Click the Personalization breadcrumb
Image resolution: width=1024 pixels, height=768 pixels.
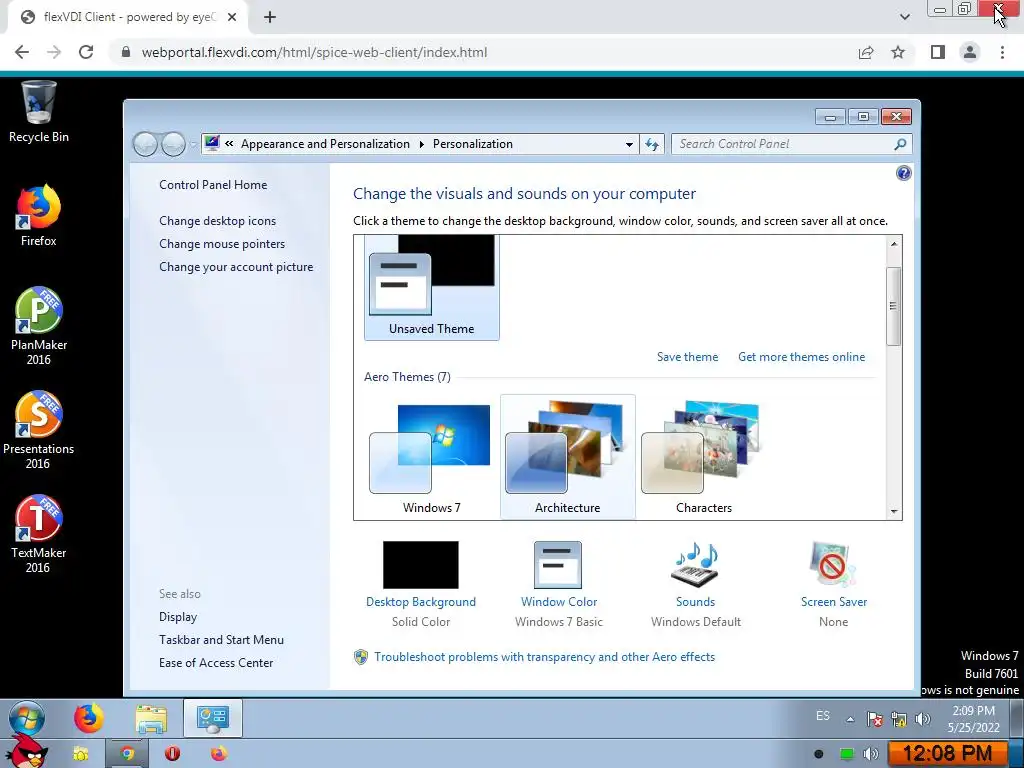point(473,144)
